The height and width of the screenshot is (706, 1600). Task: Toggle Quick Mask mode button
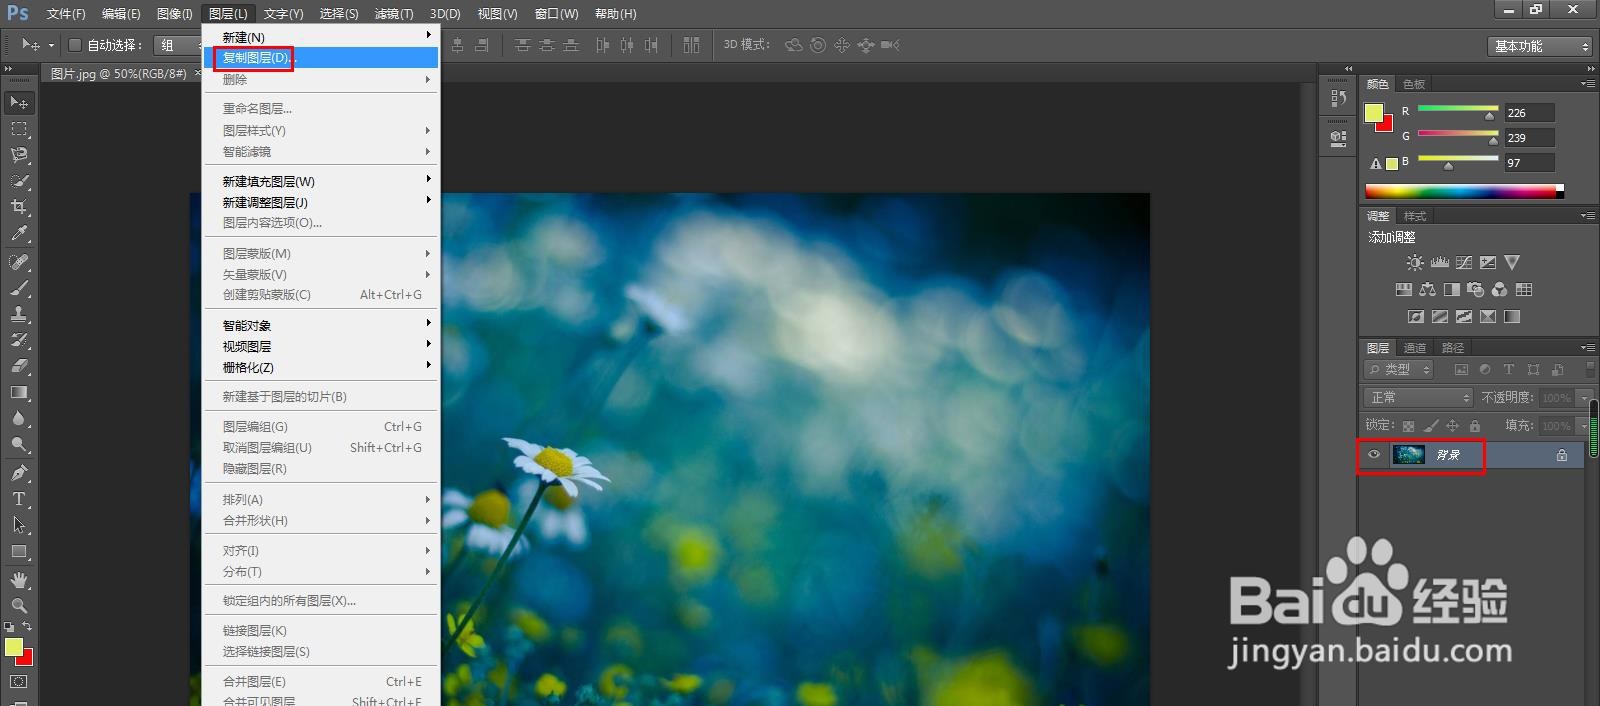point(19,682)
